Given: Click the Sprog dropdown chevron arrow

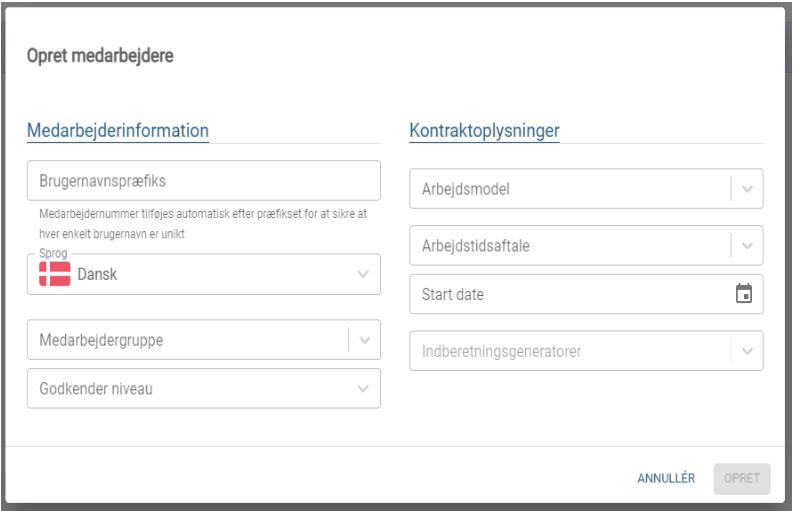Looking at the screenshot, I should (x=363, y=274).
